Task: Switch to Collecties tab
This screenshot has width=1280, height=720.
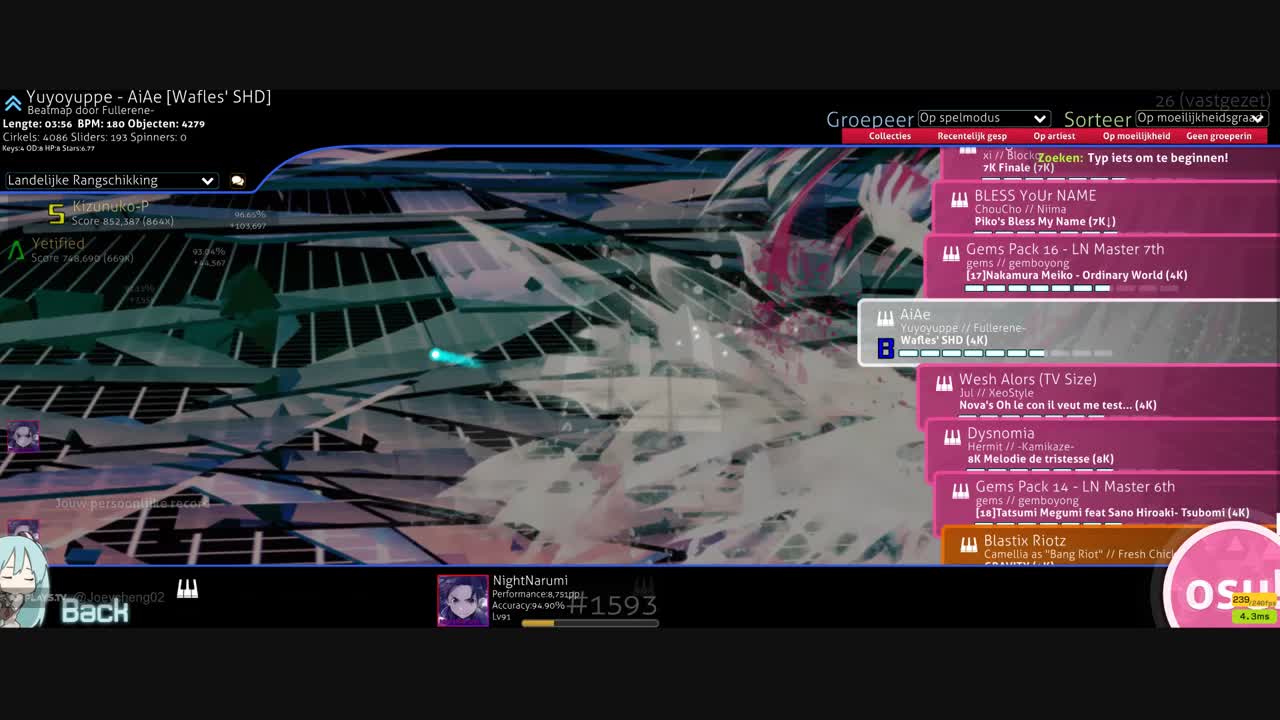Action: pyautogui.click(x=890, y=136)
